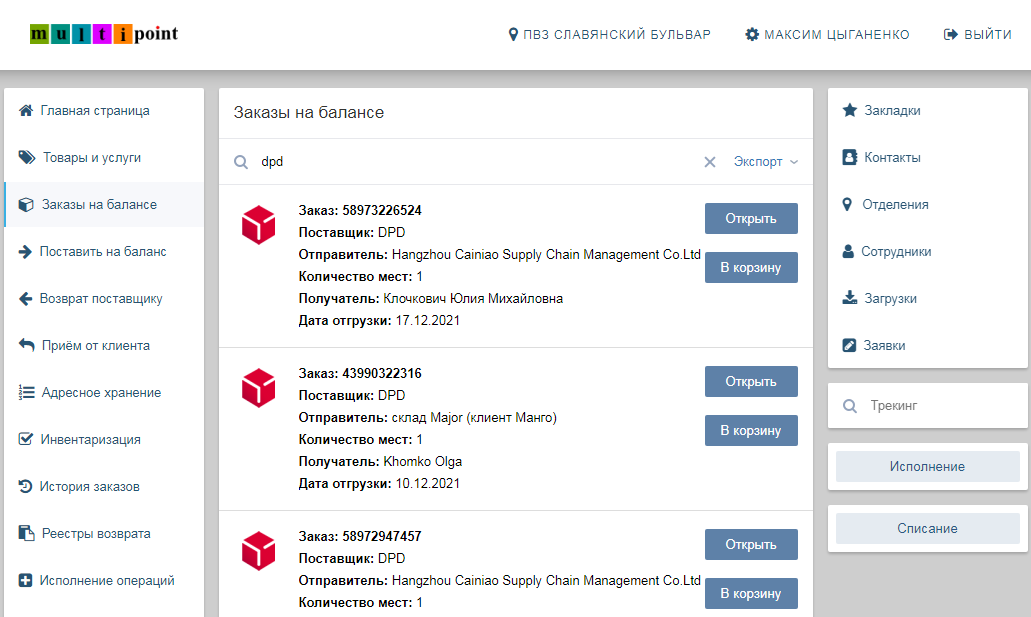
Task: Open Сотрудники link in right panel
Action: point(927,251)
